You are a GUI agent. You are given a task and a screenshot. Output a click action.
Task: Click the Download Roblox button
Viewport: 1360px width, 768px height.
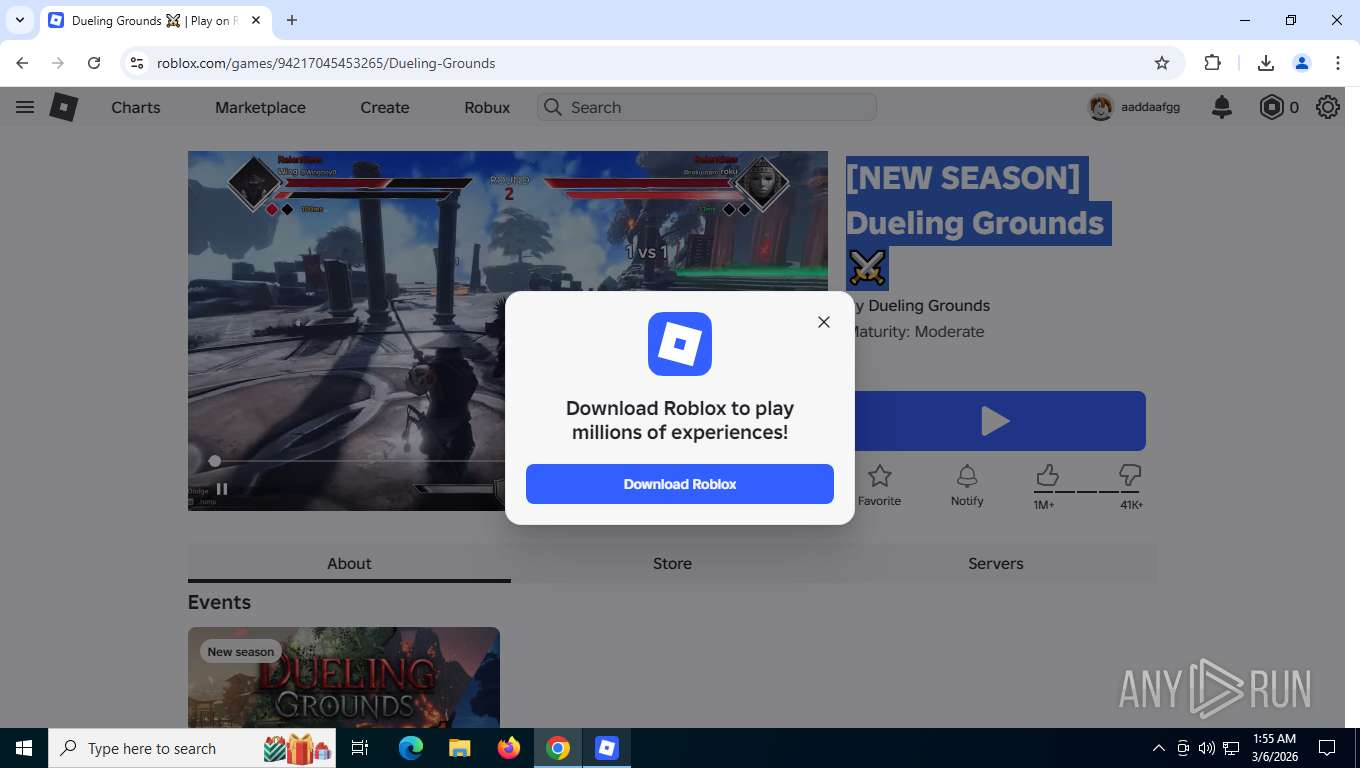680,484
